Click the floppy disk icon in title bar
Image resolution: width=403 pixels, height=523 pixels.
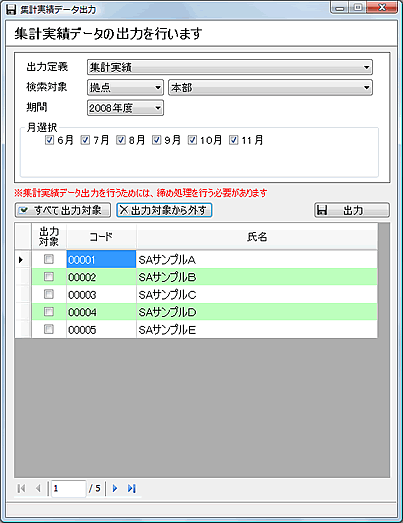pos(11,9)
